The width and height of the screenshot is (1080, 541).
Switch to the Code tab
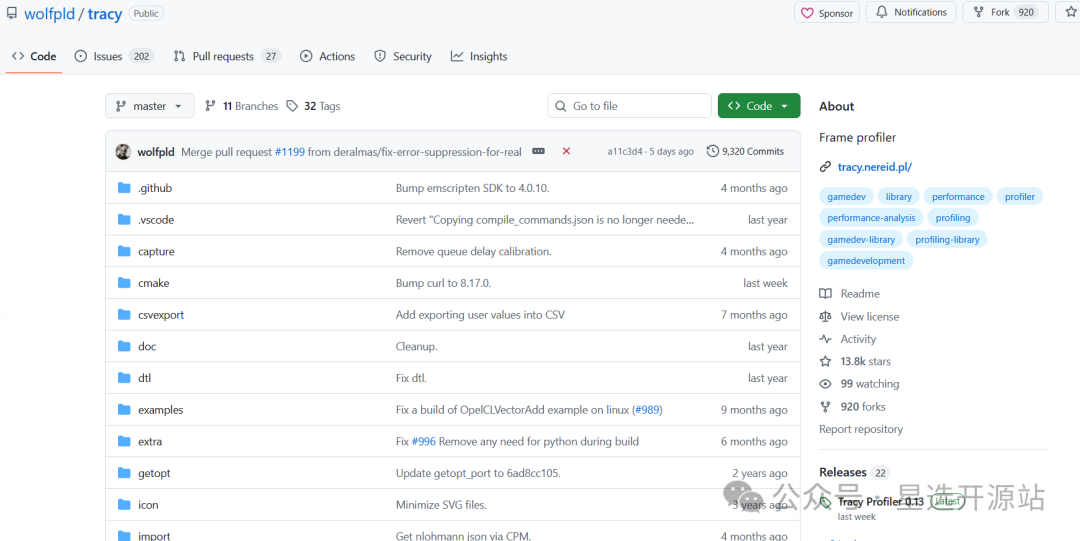point(34,57)
